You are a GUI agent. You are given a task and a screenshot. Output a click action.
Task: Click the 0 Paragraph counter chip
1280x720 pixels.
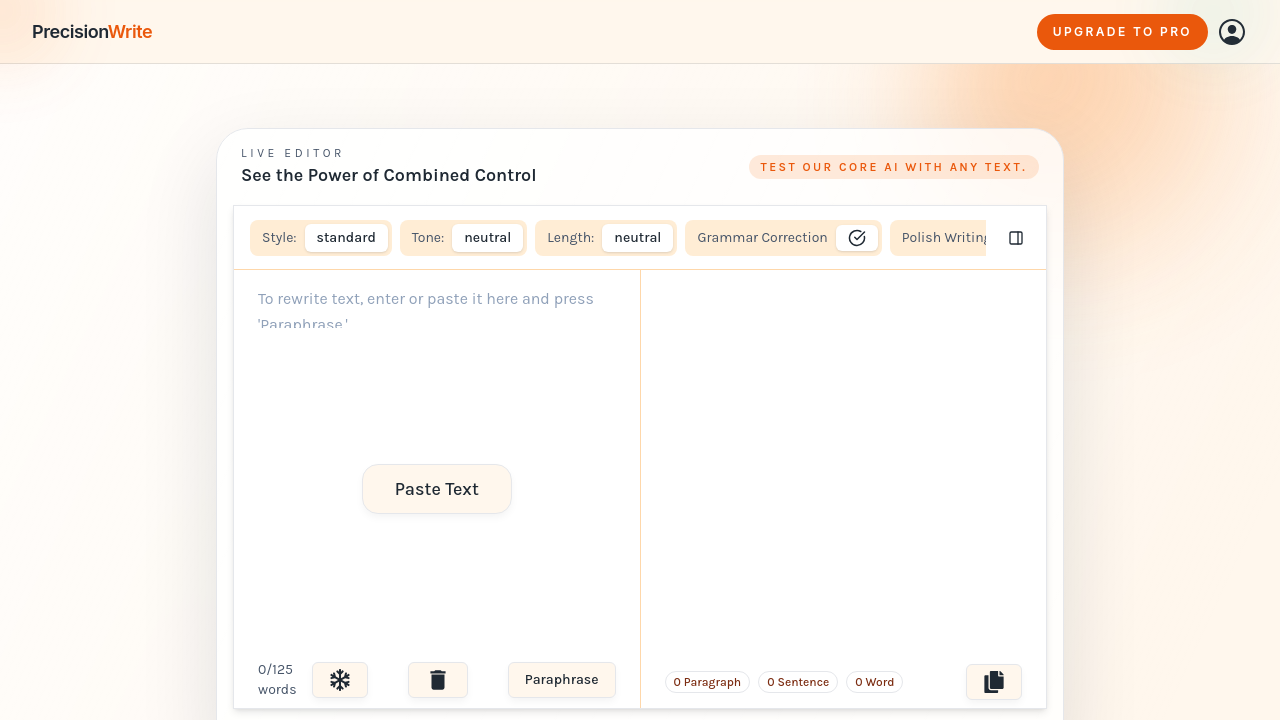(707, 682)
